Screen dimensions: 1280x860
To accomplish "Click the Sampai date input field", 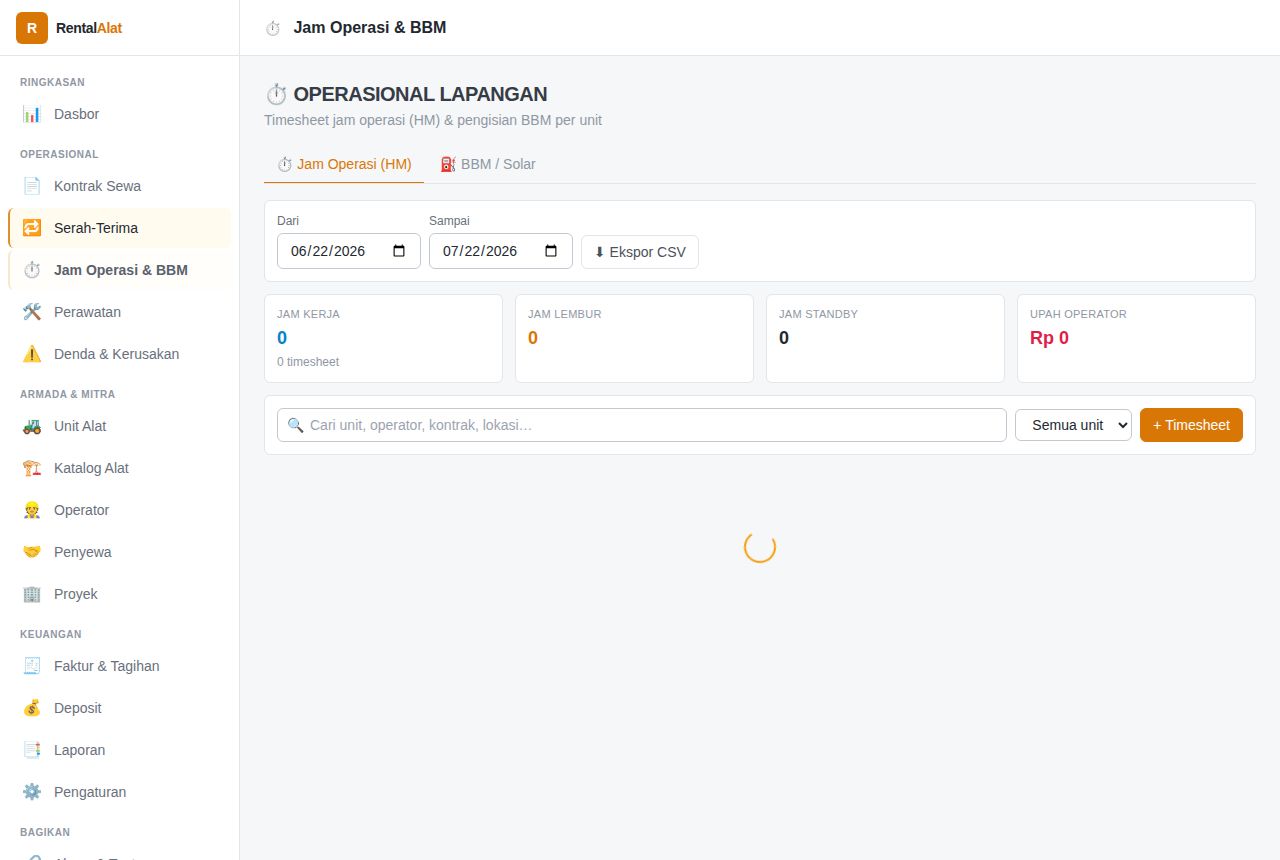I will point(501,251).
